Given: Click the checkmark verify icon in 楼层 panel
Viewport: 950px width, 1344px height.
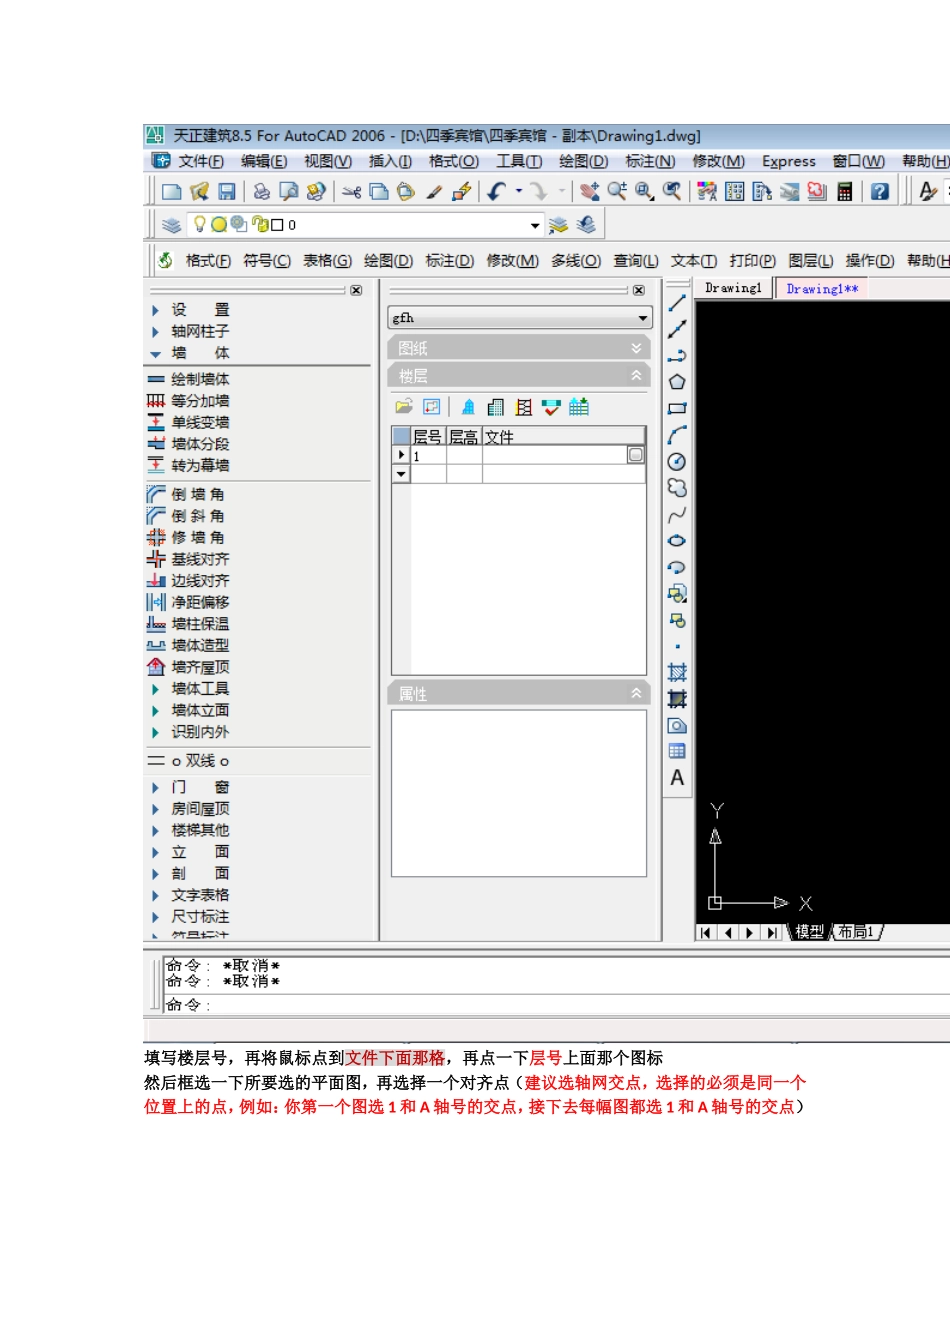Looking at the screenshot, I should click(x=551, y=407).
